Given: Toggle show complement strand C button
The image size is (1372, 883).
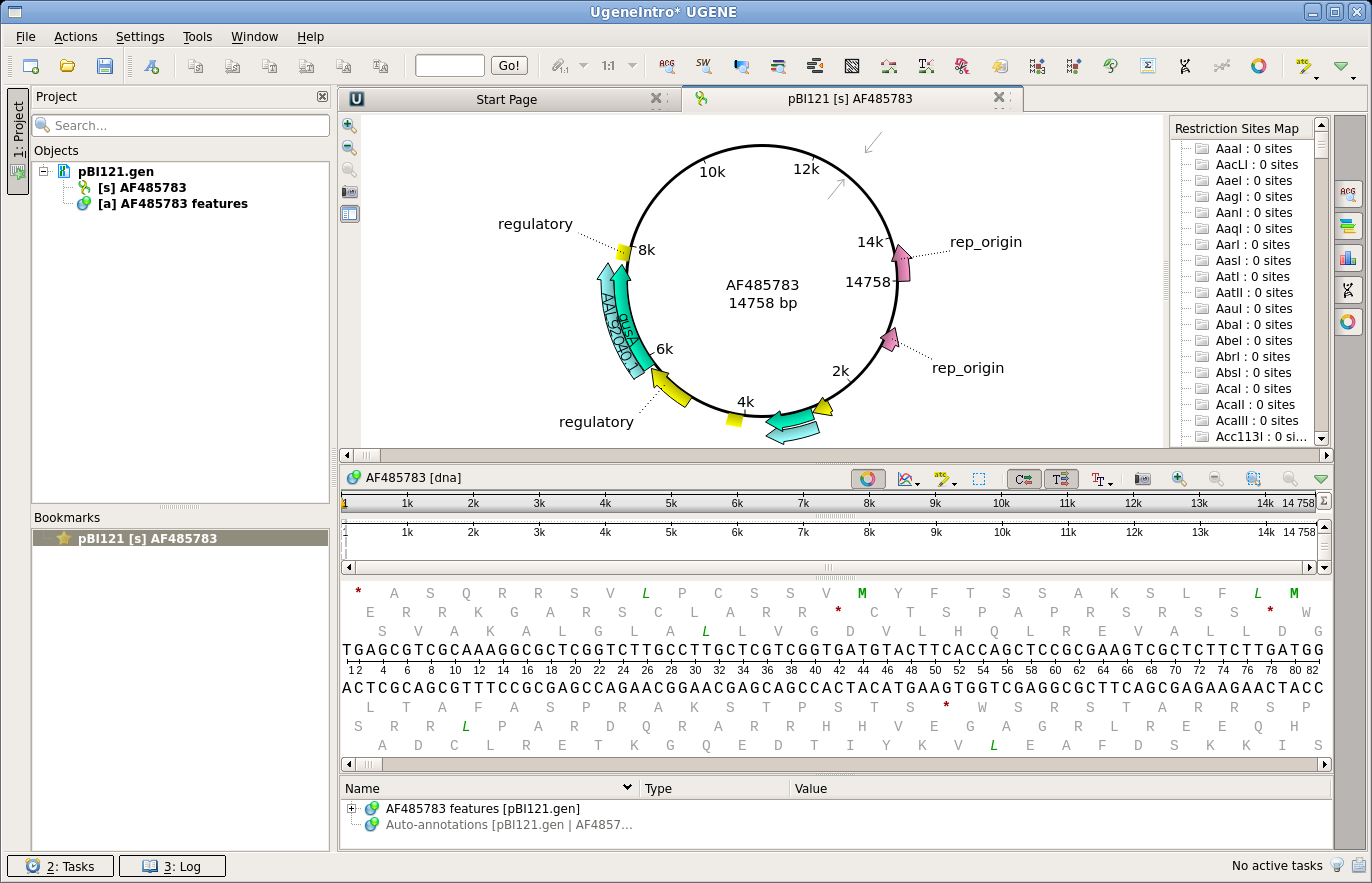Looking at the screenshot, I should 1024,479.
